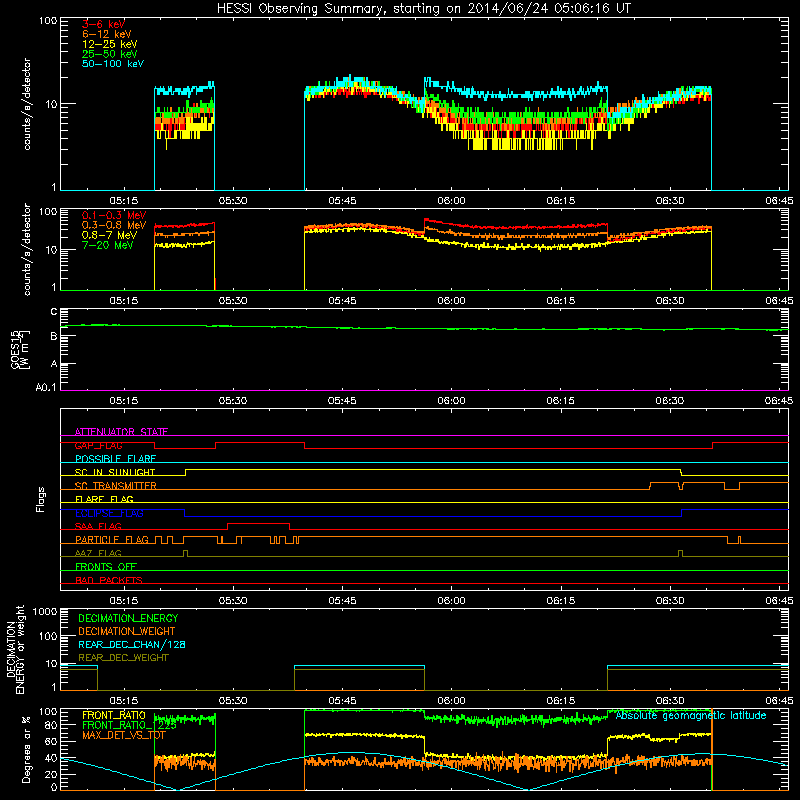The width and height of the screenshot is (800, 800).
Task: Click the REAR_DEC_WEIGHT legend label
Action: [123, 658]
